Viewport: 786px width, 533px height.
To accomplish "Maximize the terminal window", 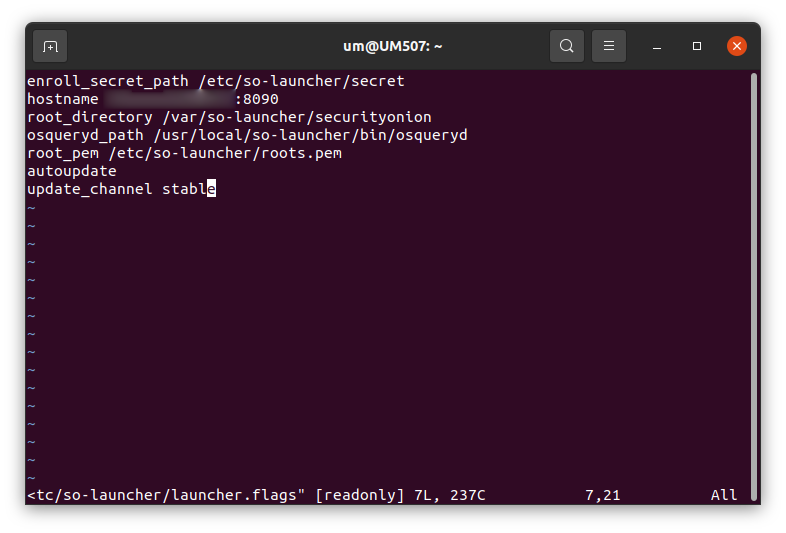I will tap(697, 46).
